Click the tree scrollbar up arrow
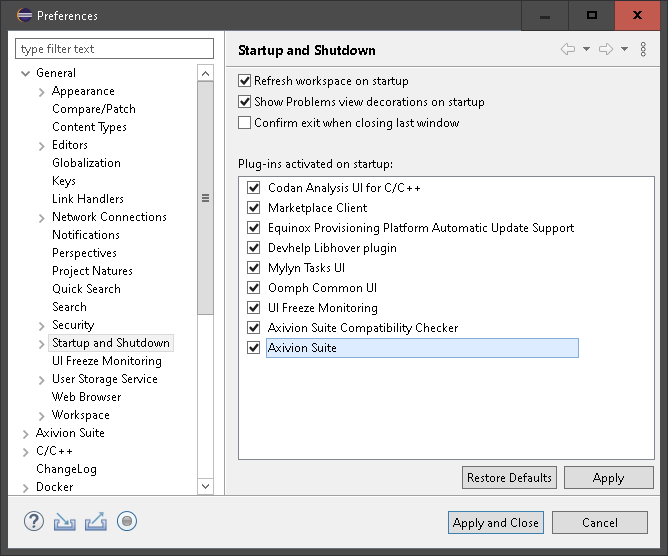Screen dimensions: 668x556 (205, 73)
